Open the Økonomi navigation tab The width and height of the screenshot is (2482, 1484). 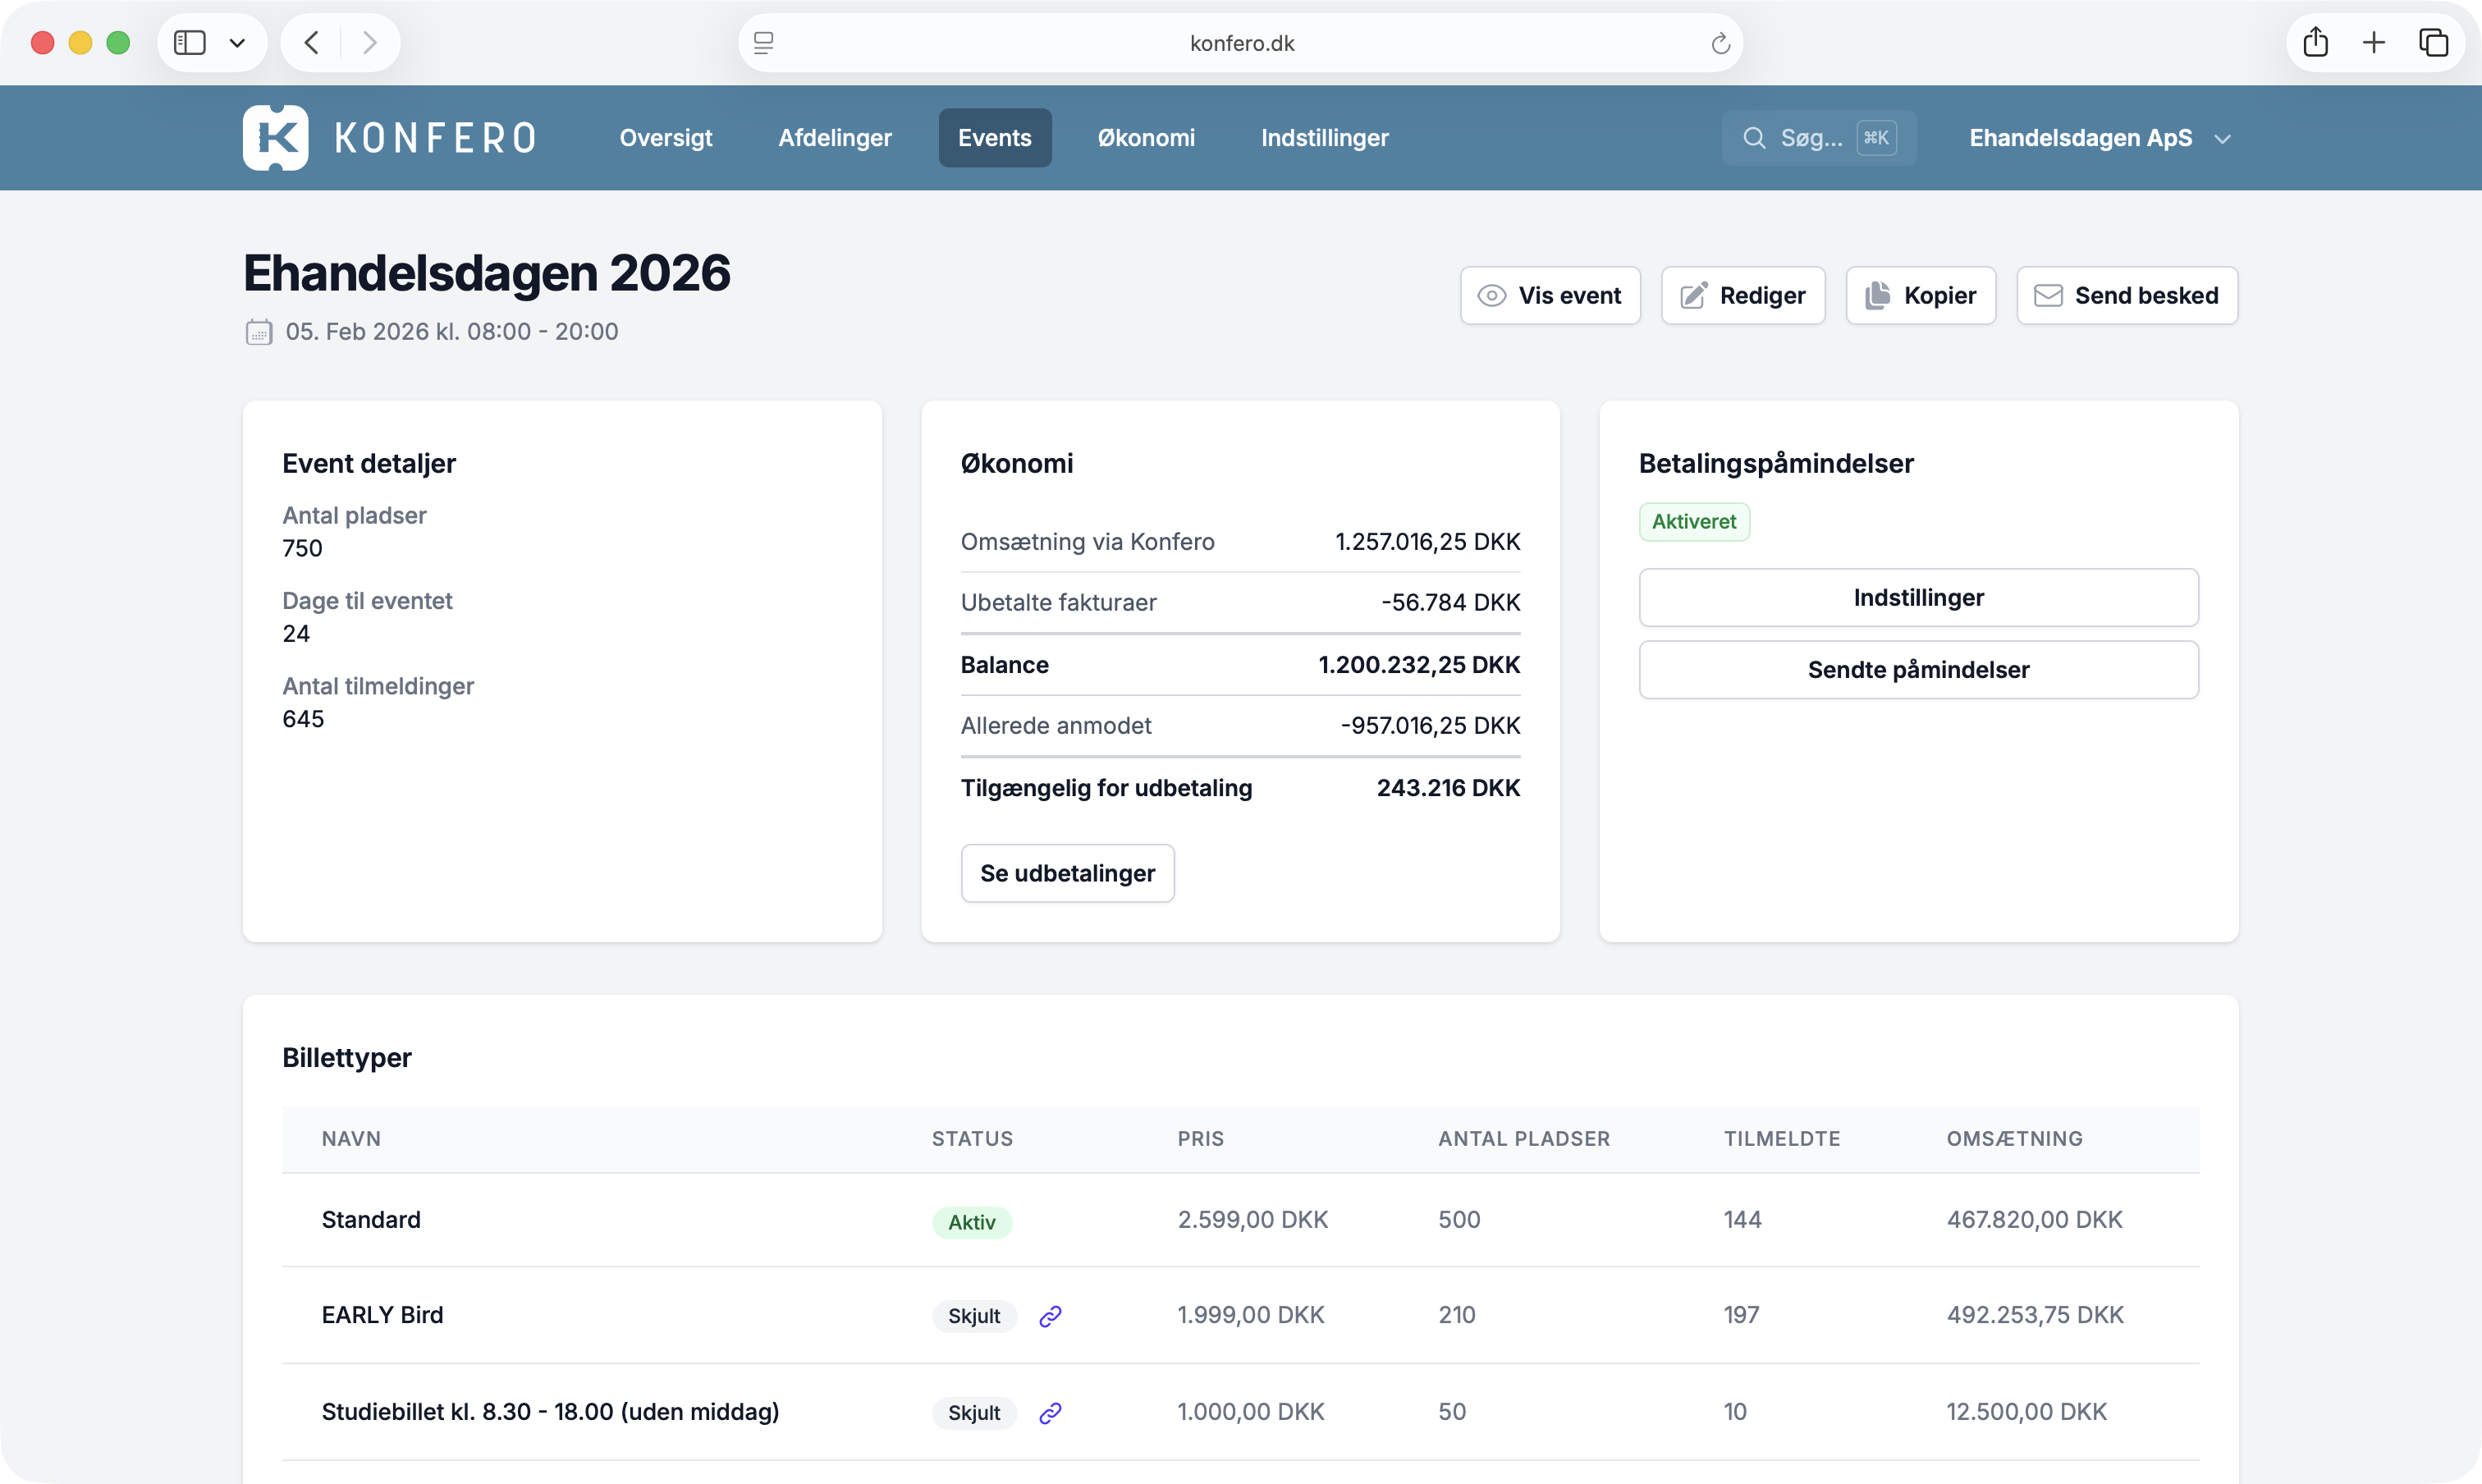click(x=1146, y=138)
